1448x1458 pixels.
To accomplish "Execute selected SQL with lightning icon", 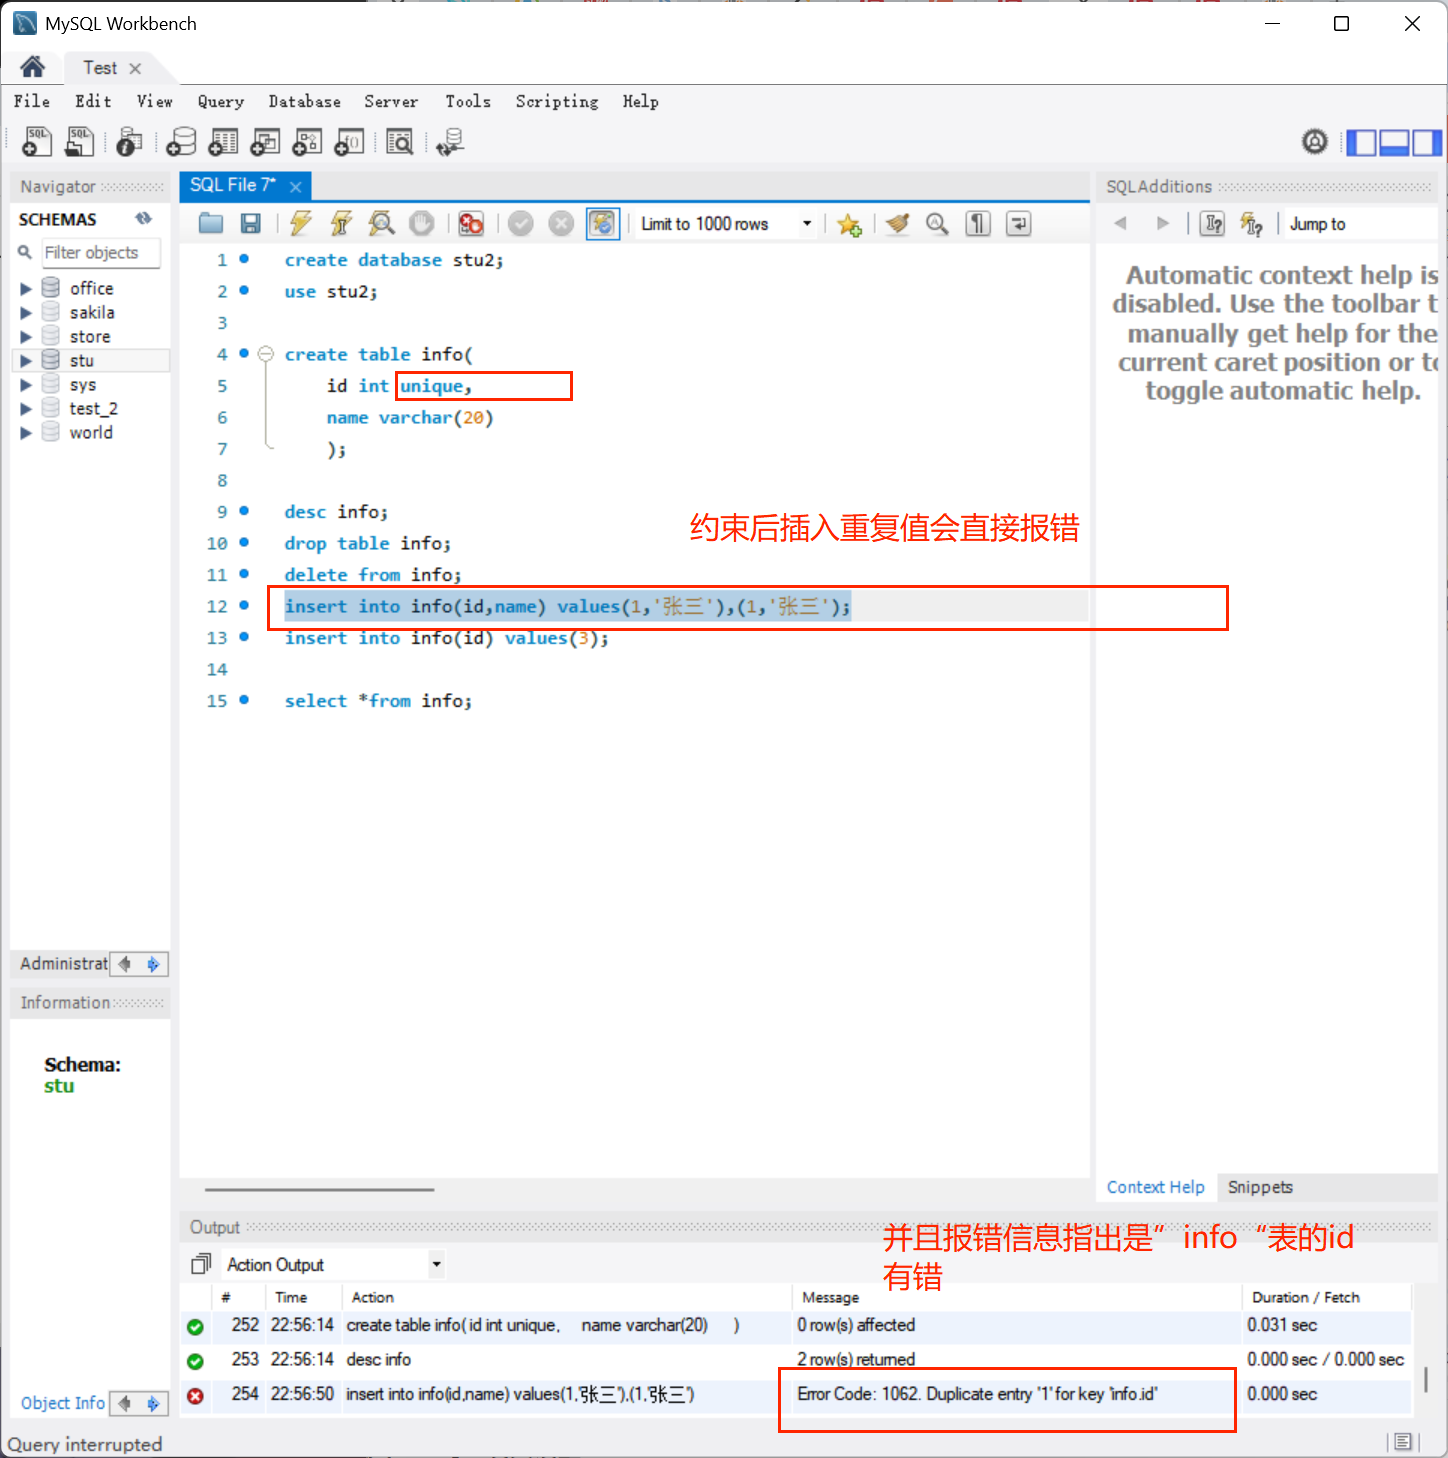I will 300,224.
